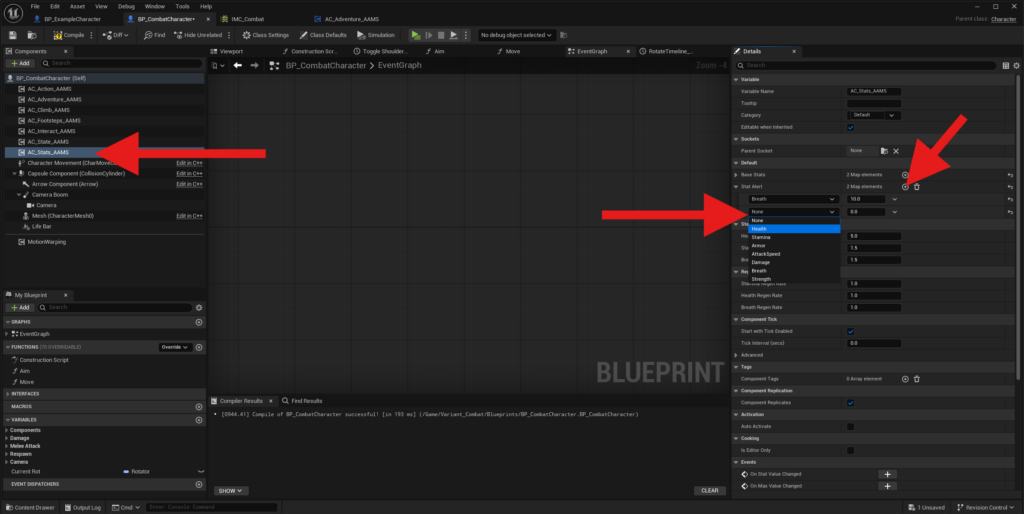Image resolution: width=1024 pixels, height=514 pixels.
Task: Open Class Settings from the toolbar
Action: pos(265,35)
